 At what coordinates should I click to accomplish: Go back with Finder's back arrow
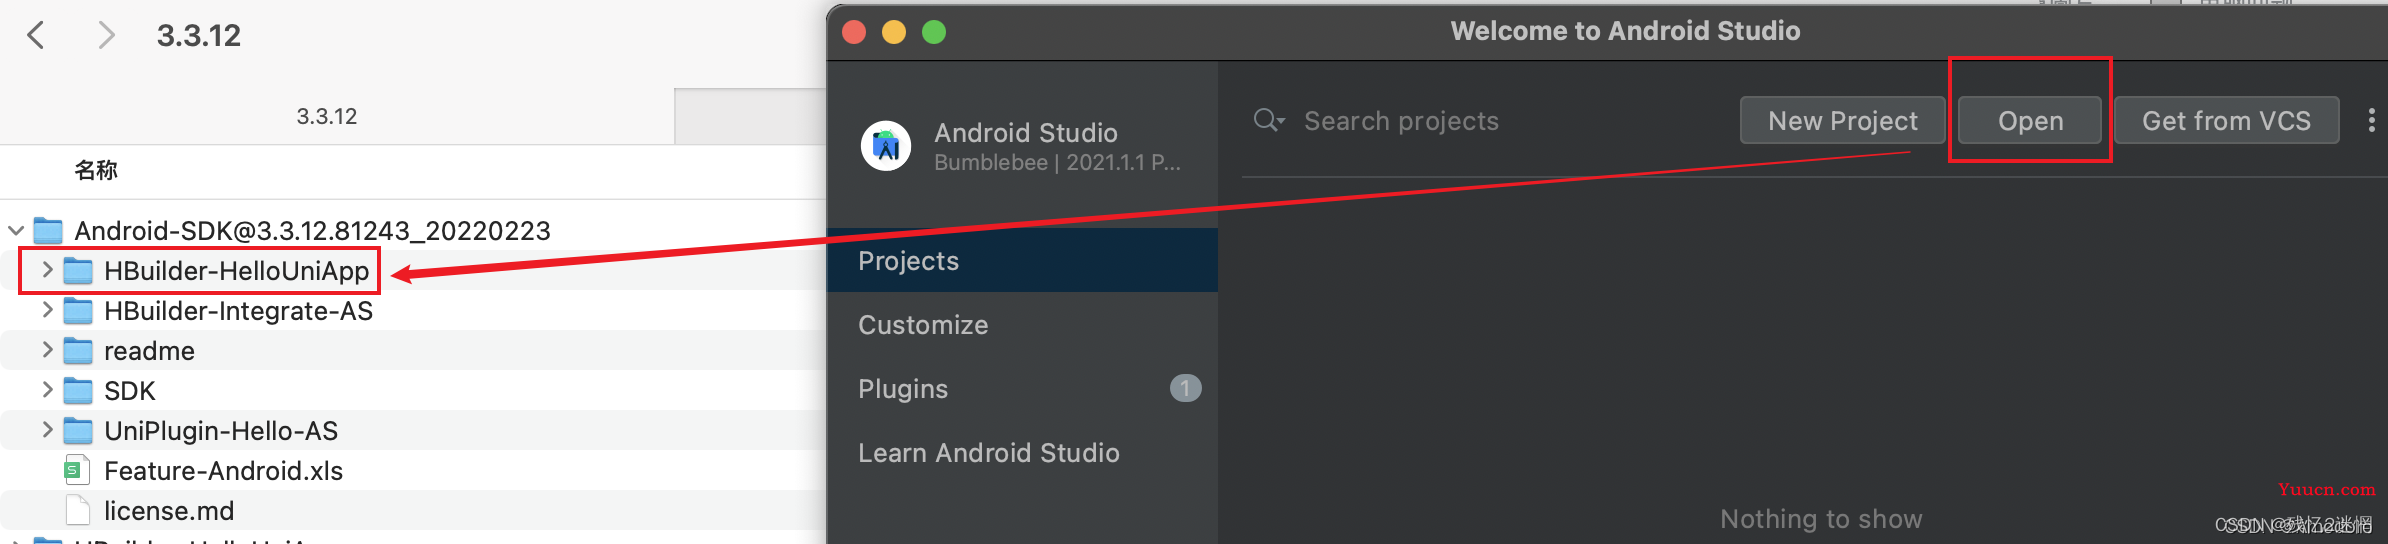(35, 35)
